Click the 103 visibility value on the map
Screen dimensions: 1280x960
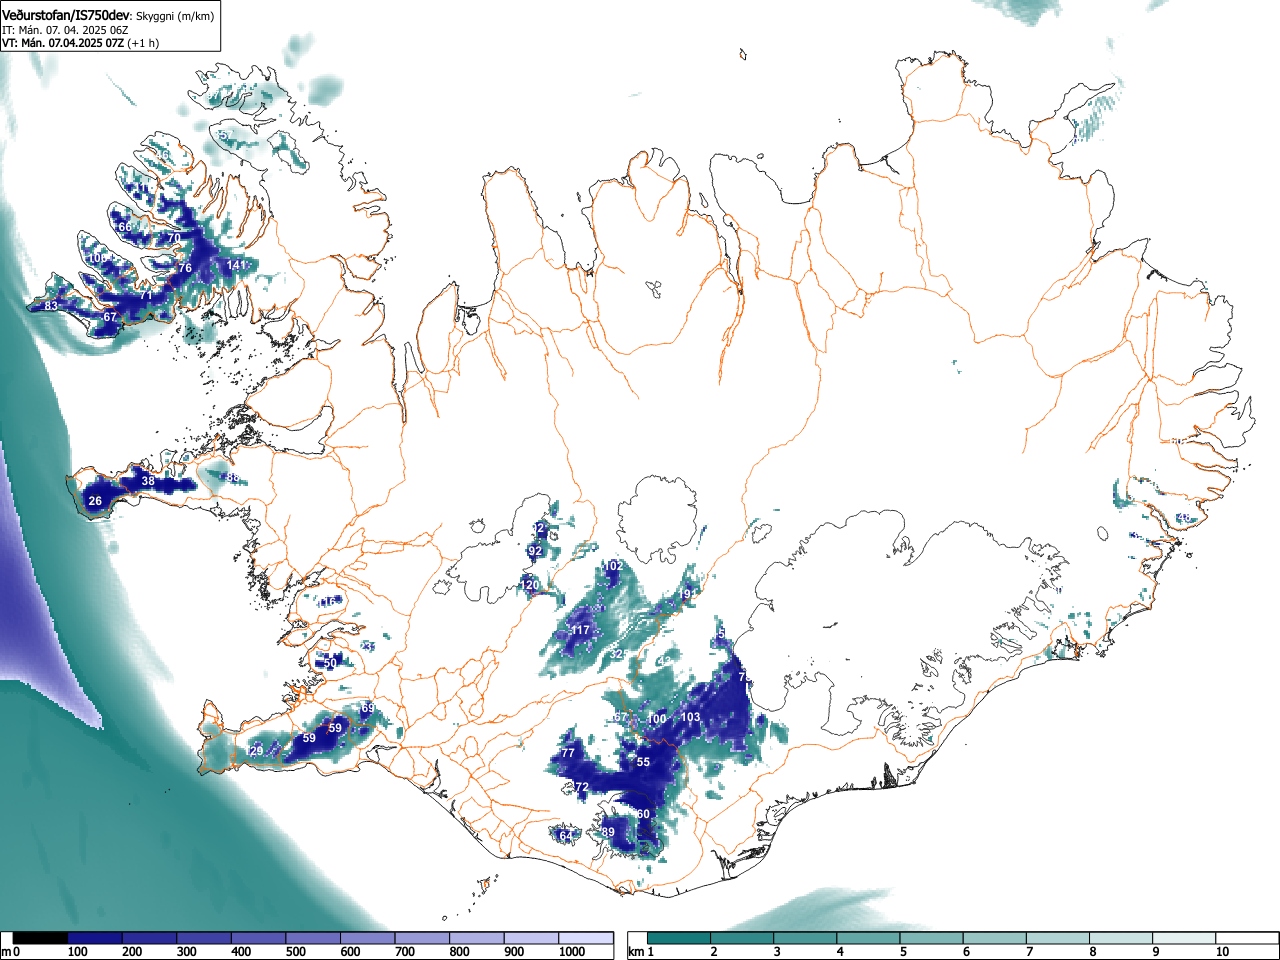tap(691, 718)
